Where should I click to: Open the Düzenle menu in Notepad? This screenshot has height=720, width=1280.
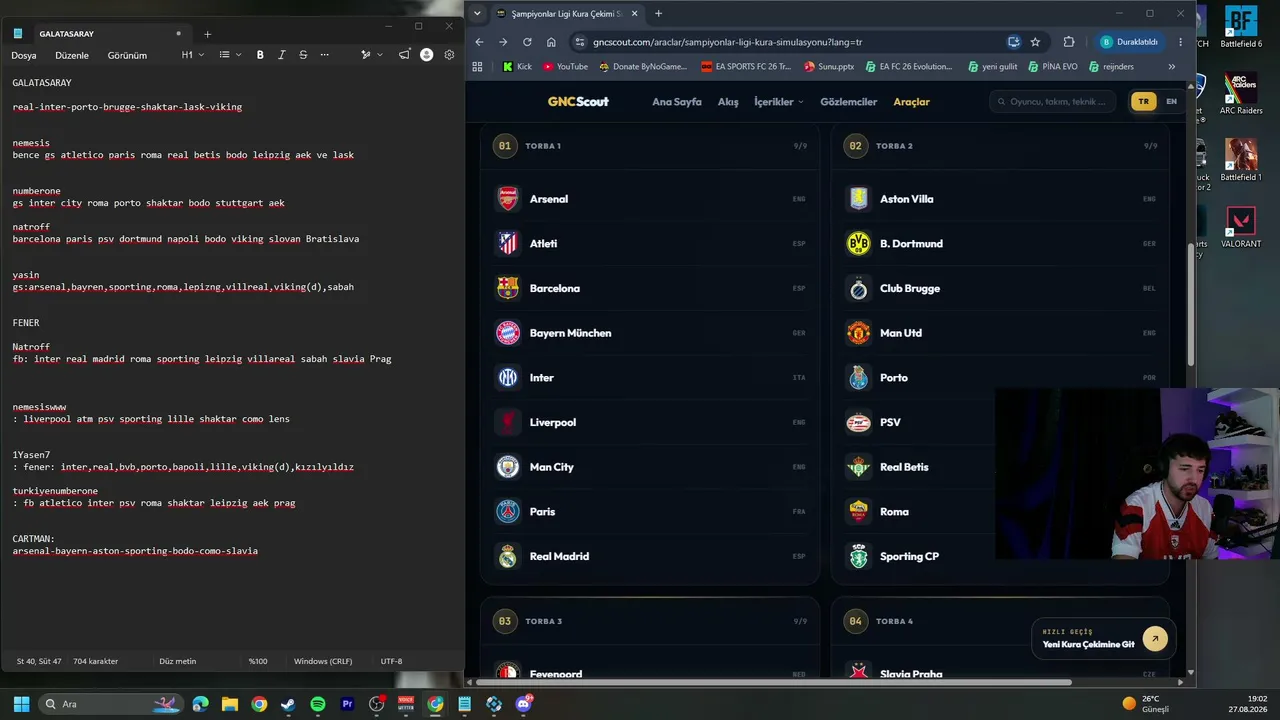point(72,55)
